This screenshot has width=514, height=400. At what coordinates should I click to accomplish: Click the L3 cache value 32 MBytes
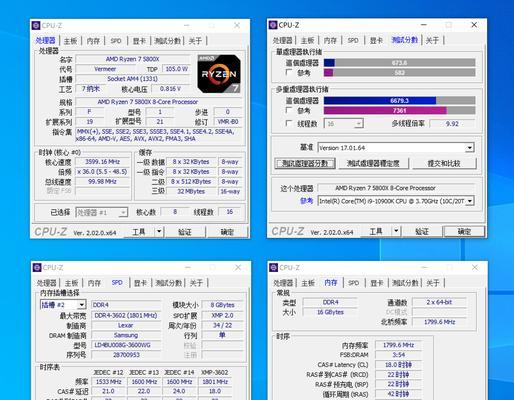(x=191, y=192)
